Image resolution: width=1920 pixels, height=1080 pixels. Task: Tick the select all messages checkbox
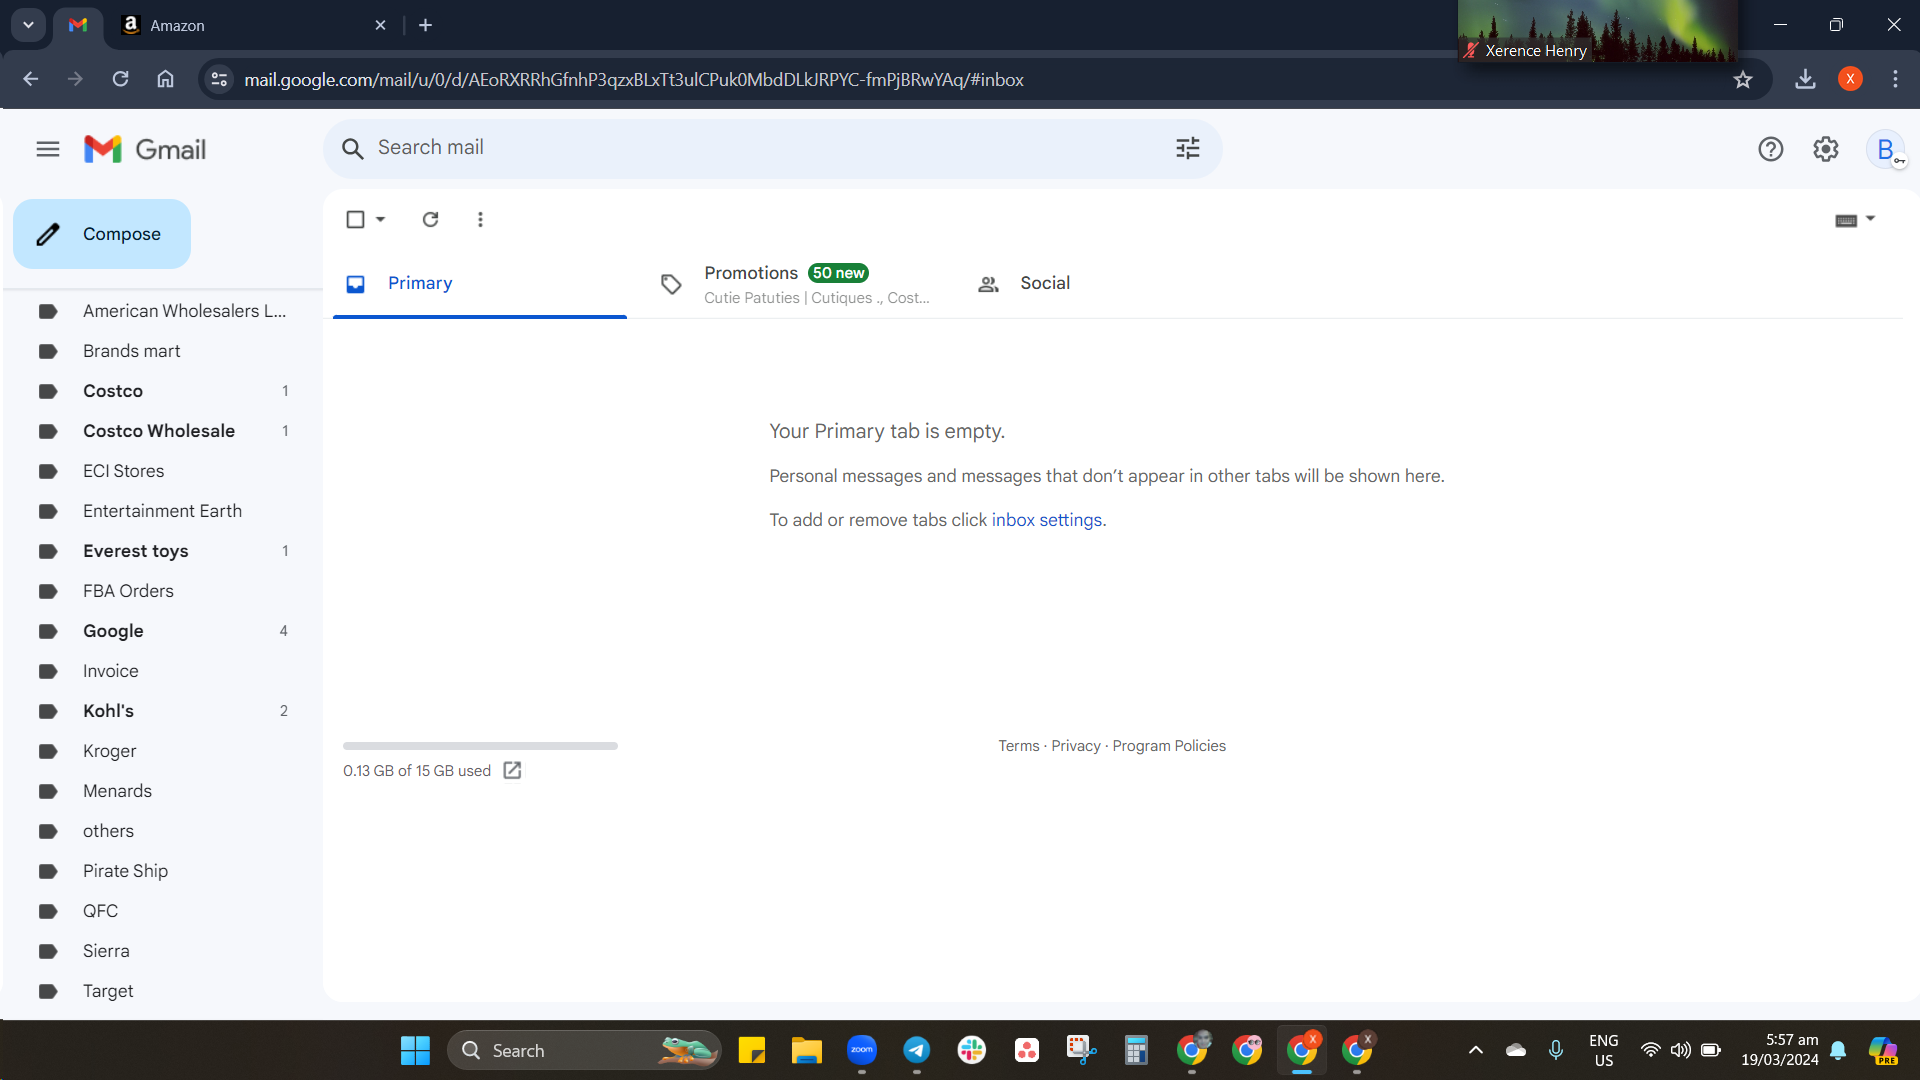(355, 219)
